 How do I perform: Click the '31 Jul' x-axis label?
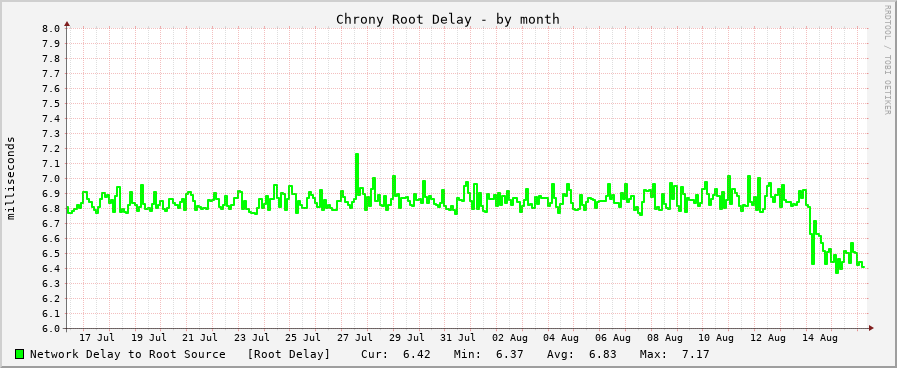pyautogui.click(x=459, y=338)
